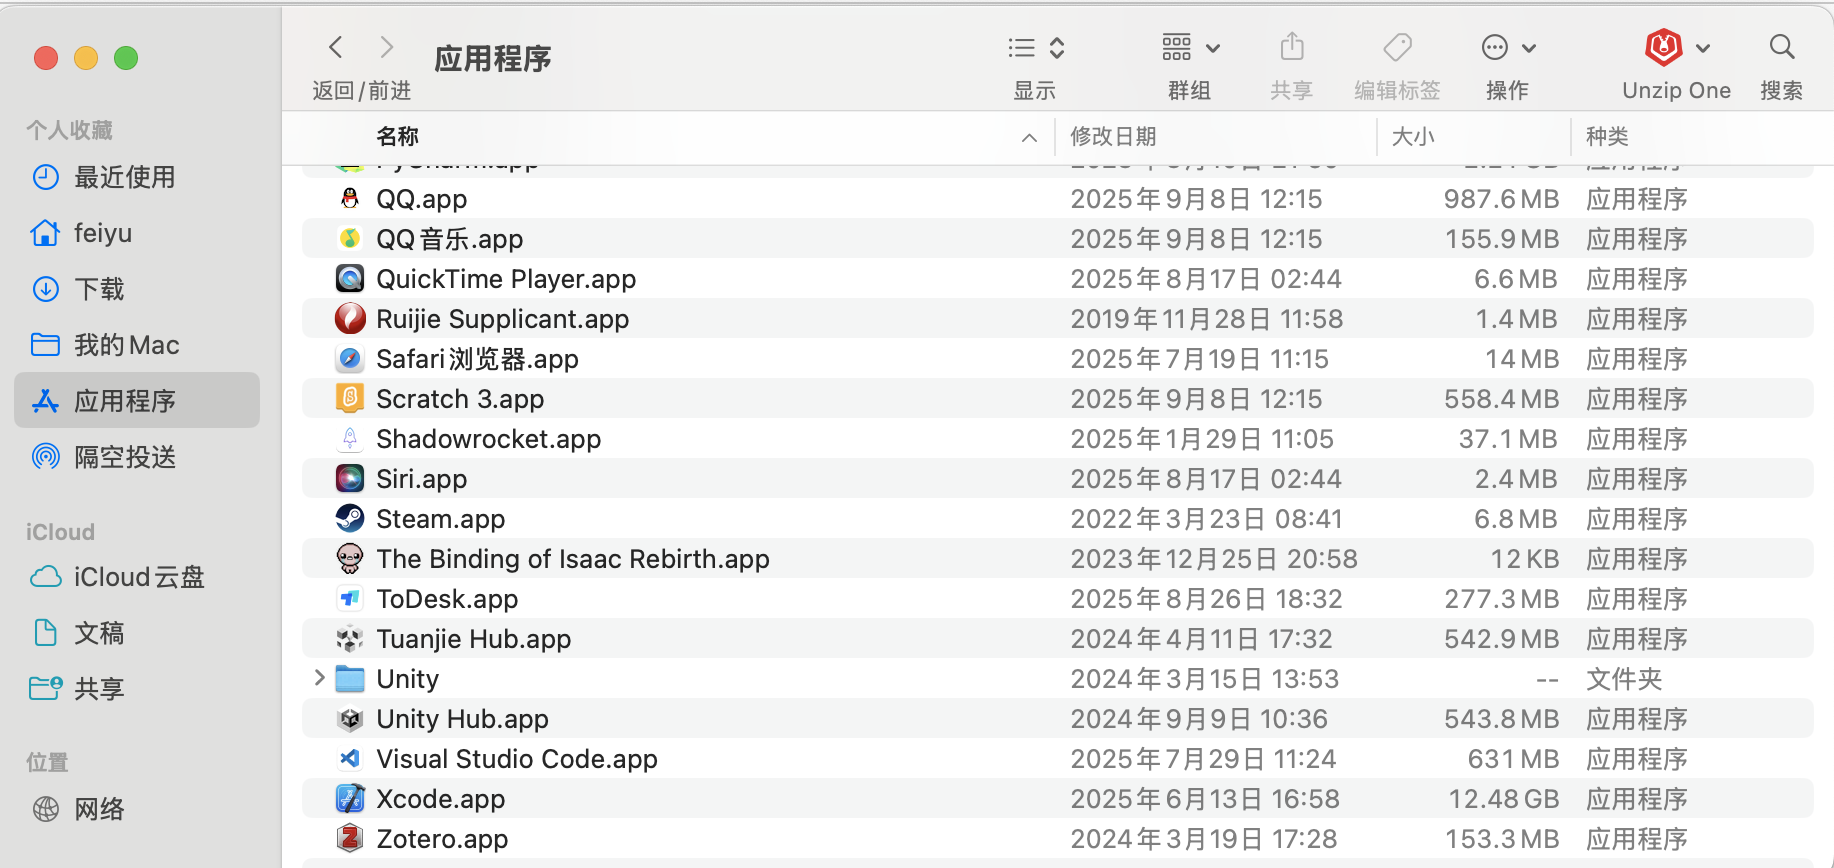
Task: Click the yellow minimize window button
Action: click(x=86, y=58)
